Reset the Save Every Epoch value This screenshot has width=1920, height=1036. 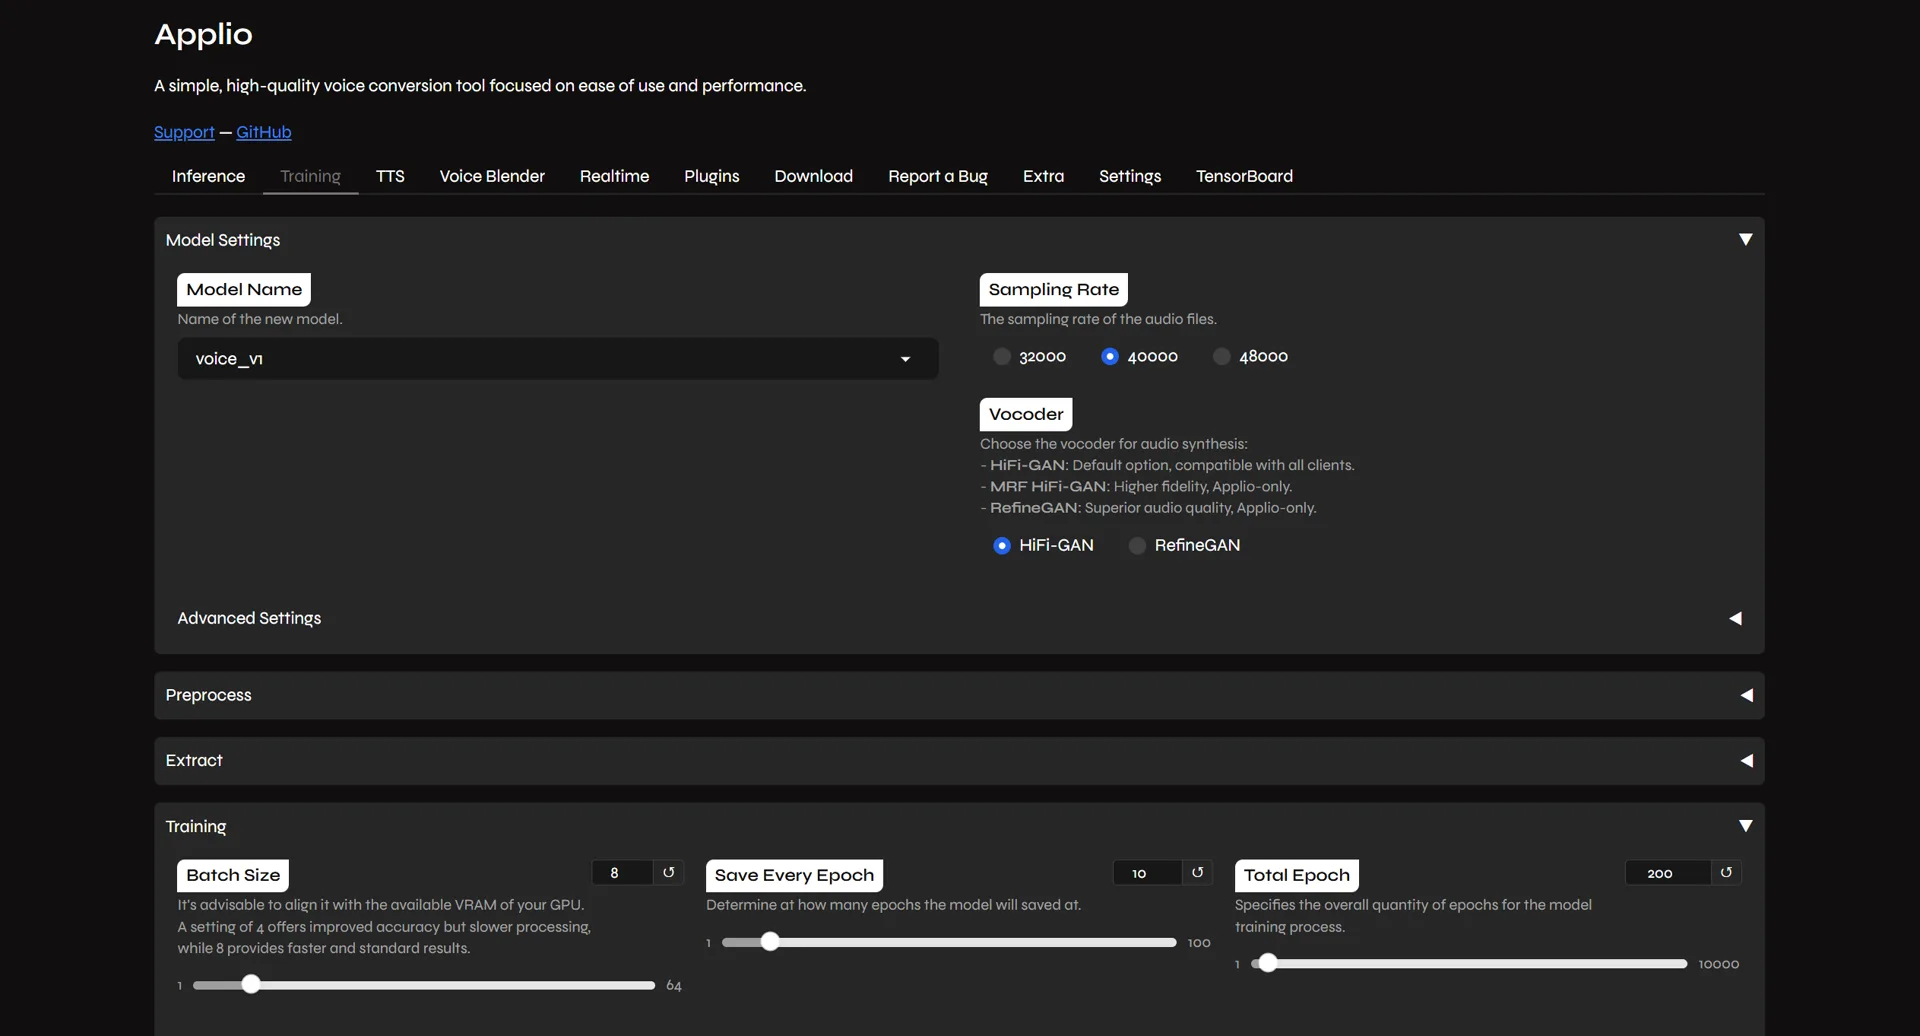(1197, 873)
